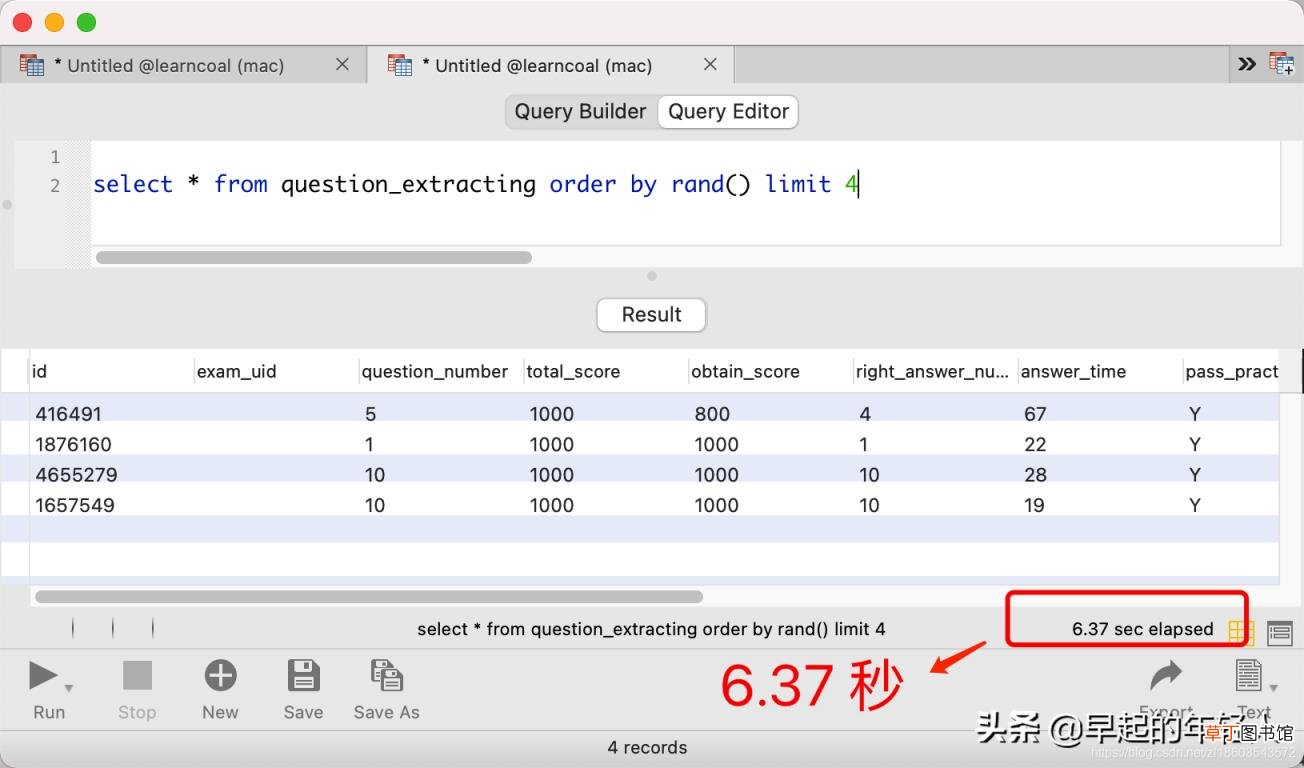This screenshot has height=768, width=1304.
Task: Select the id cell 4655279
Action: [76, 474]
